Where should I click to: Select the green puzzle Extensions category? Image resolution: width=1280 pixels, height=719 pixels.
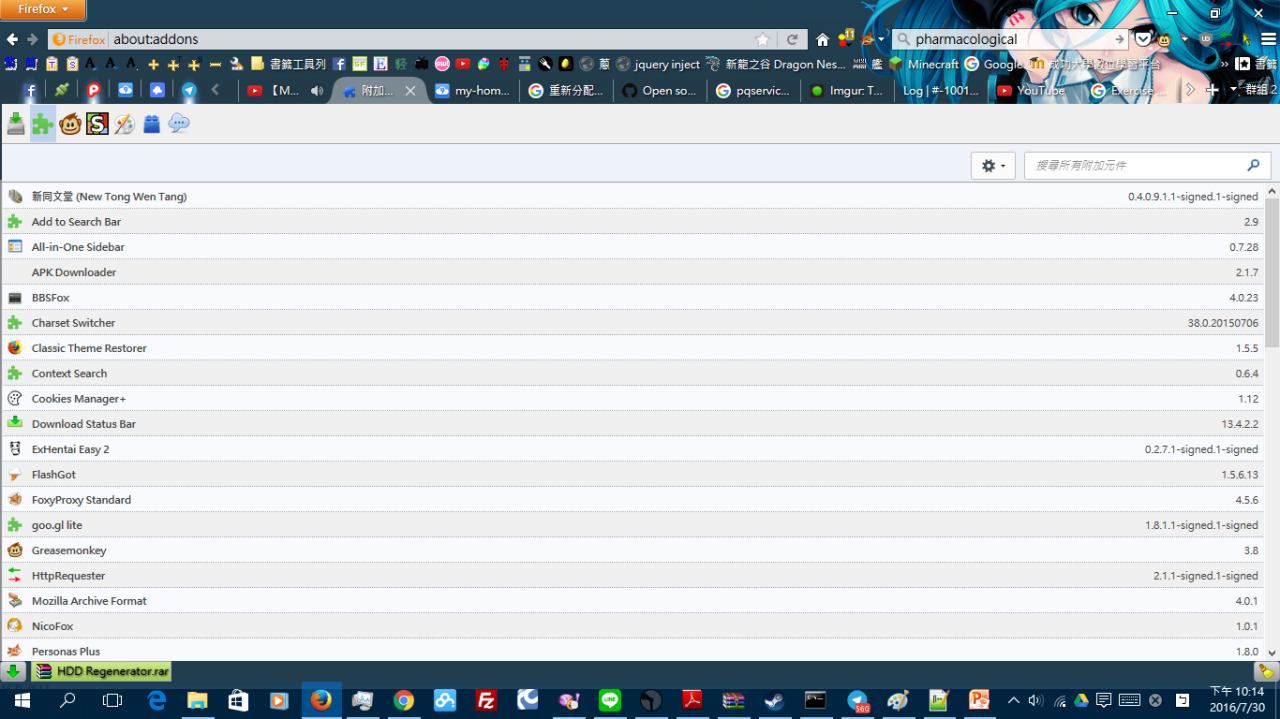42,124
